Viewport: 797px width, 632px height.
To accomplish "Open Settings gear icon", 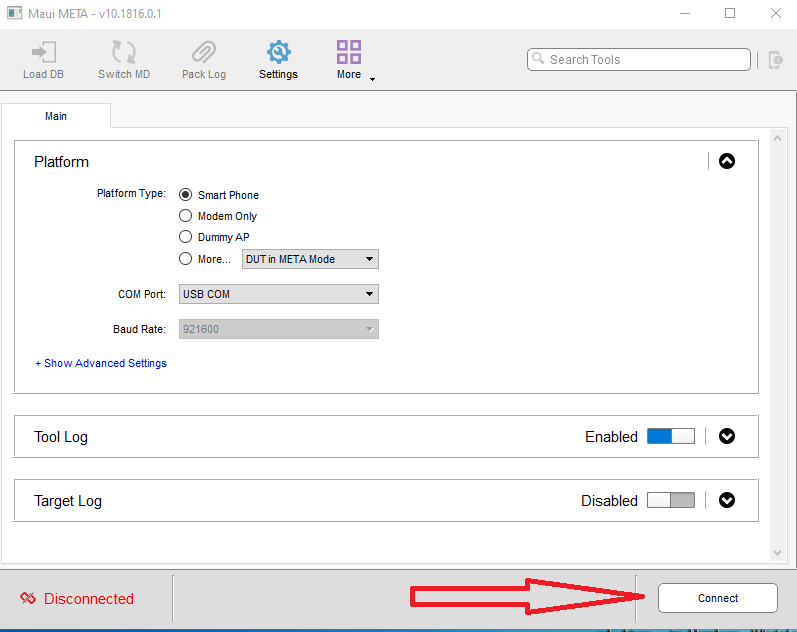I will click(x=279, y=52).
